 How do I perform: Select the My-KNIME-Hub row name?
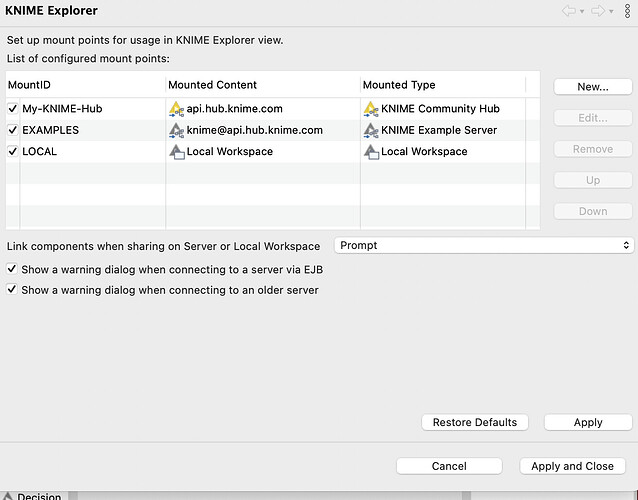62,109
